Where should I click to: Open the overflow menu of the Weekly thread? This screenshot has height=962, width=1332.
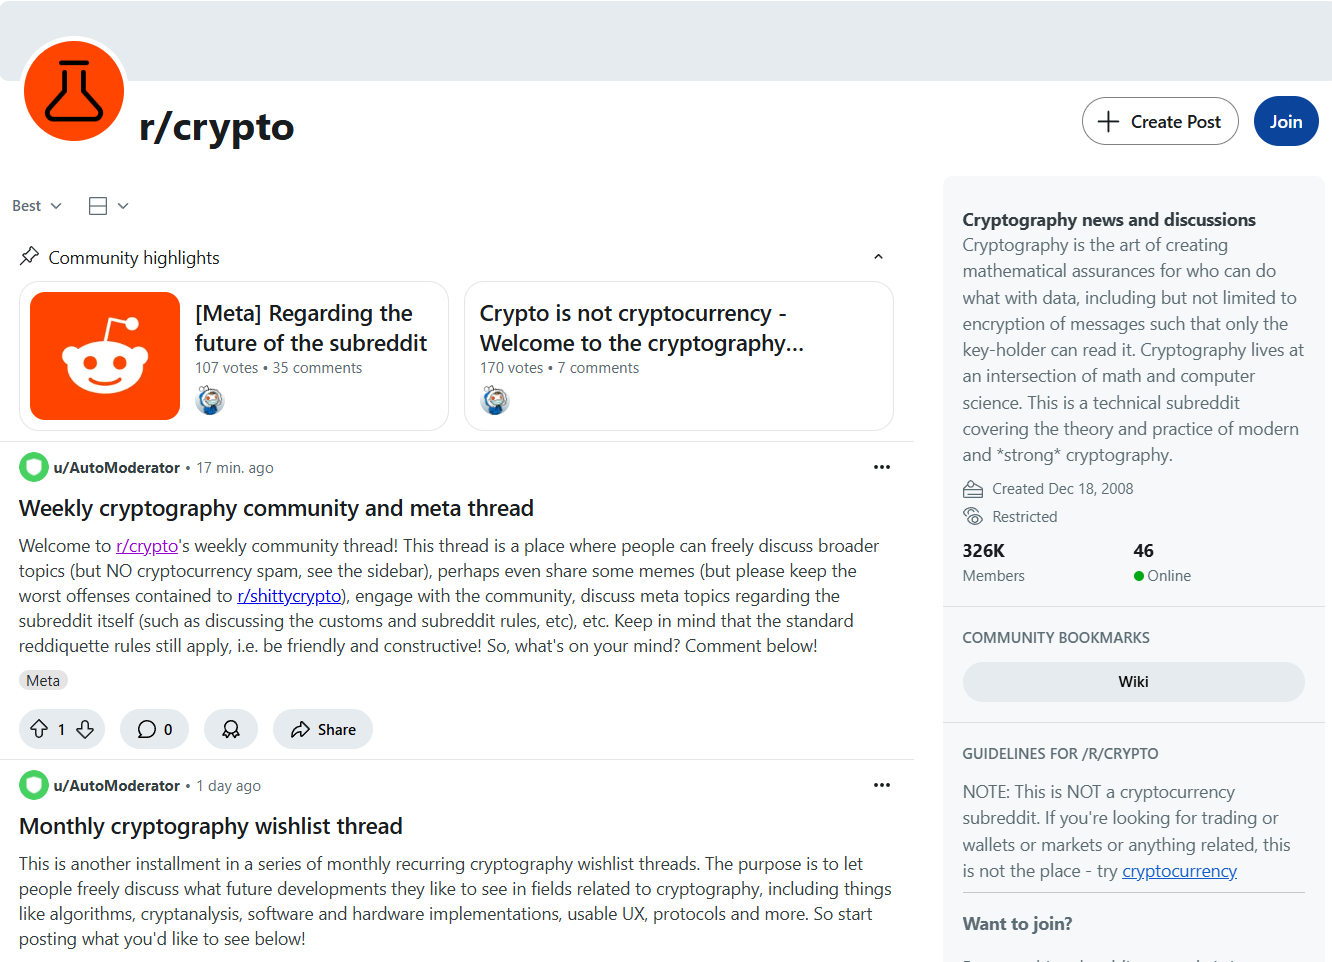pos(881,467)
